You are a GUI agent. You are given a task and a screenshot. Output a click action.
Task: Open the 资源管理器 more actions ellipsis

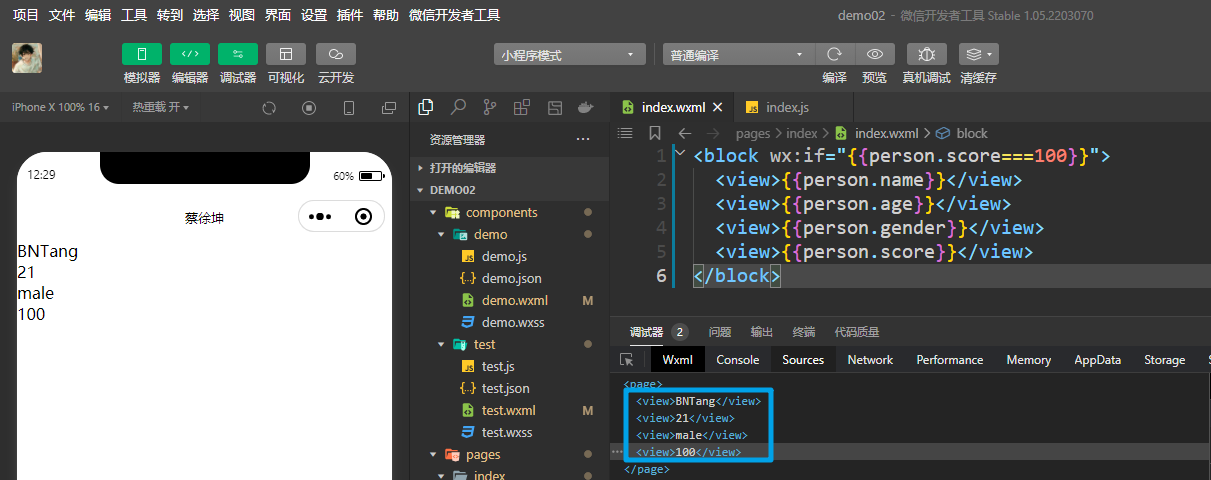[x=583, y=140]
